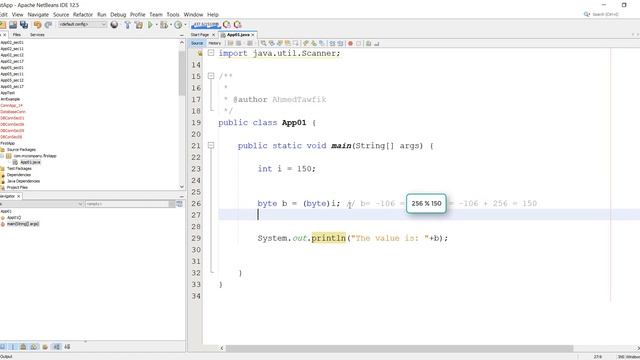
Task: Close the Start Page tab
Action: pos(213,35)
